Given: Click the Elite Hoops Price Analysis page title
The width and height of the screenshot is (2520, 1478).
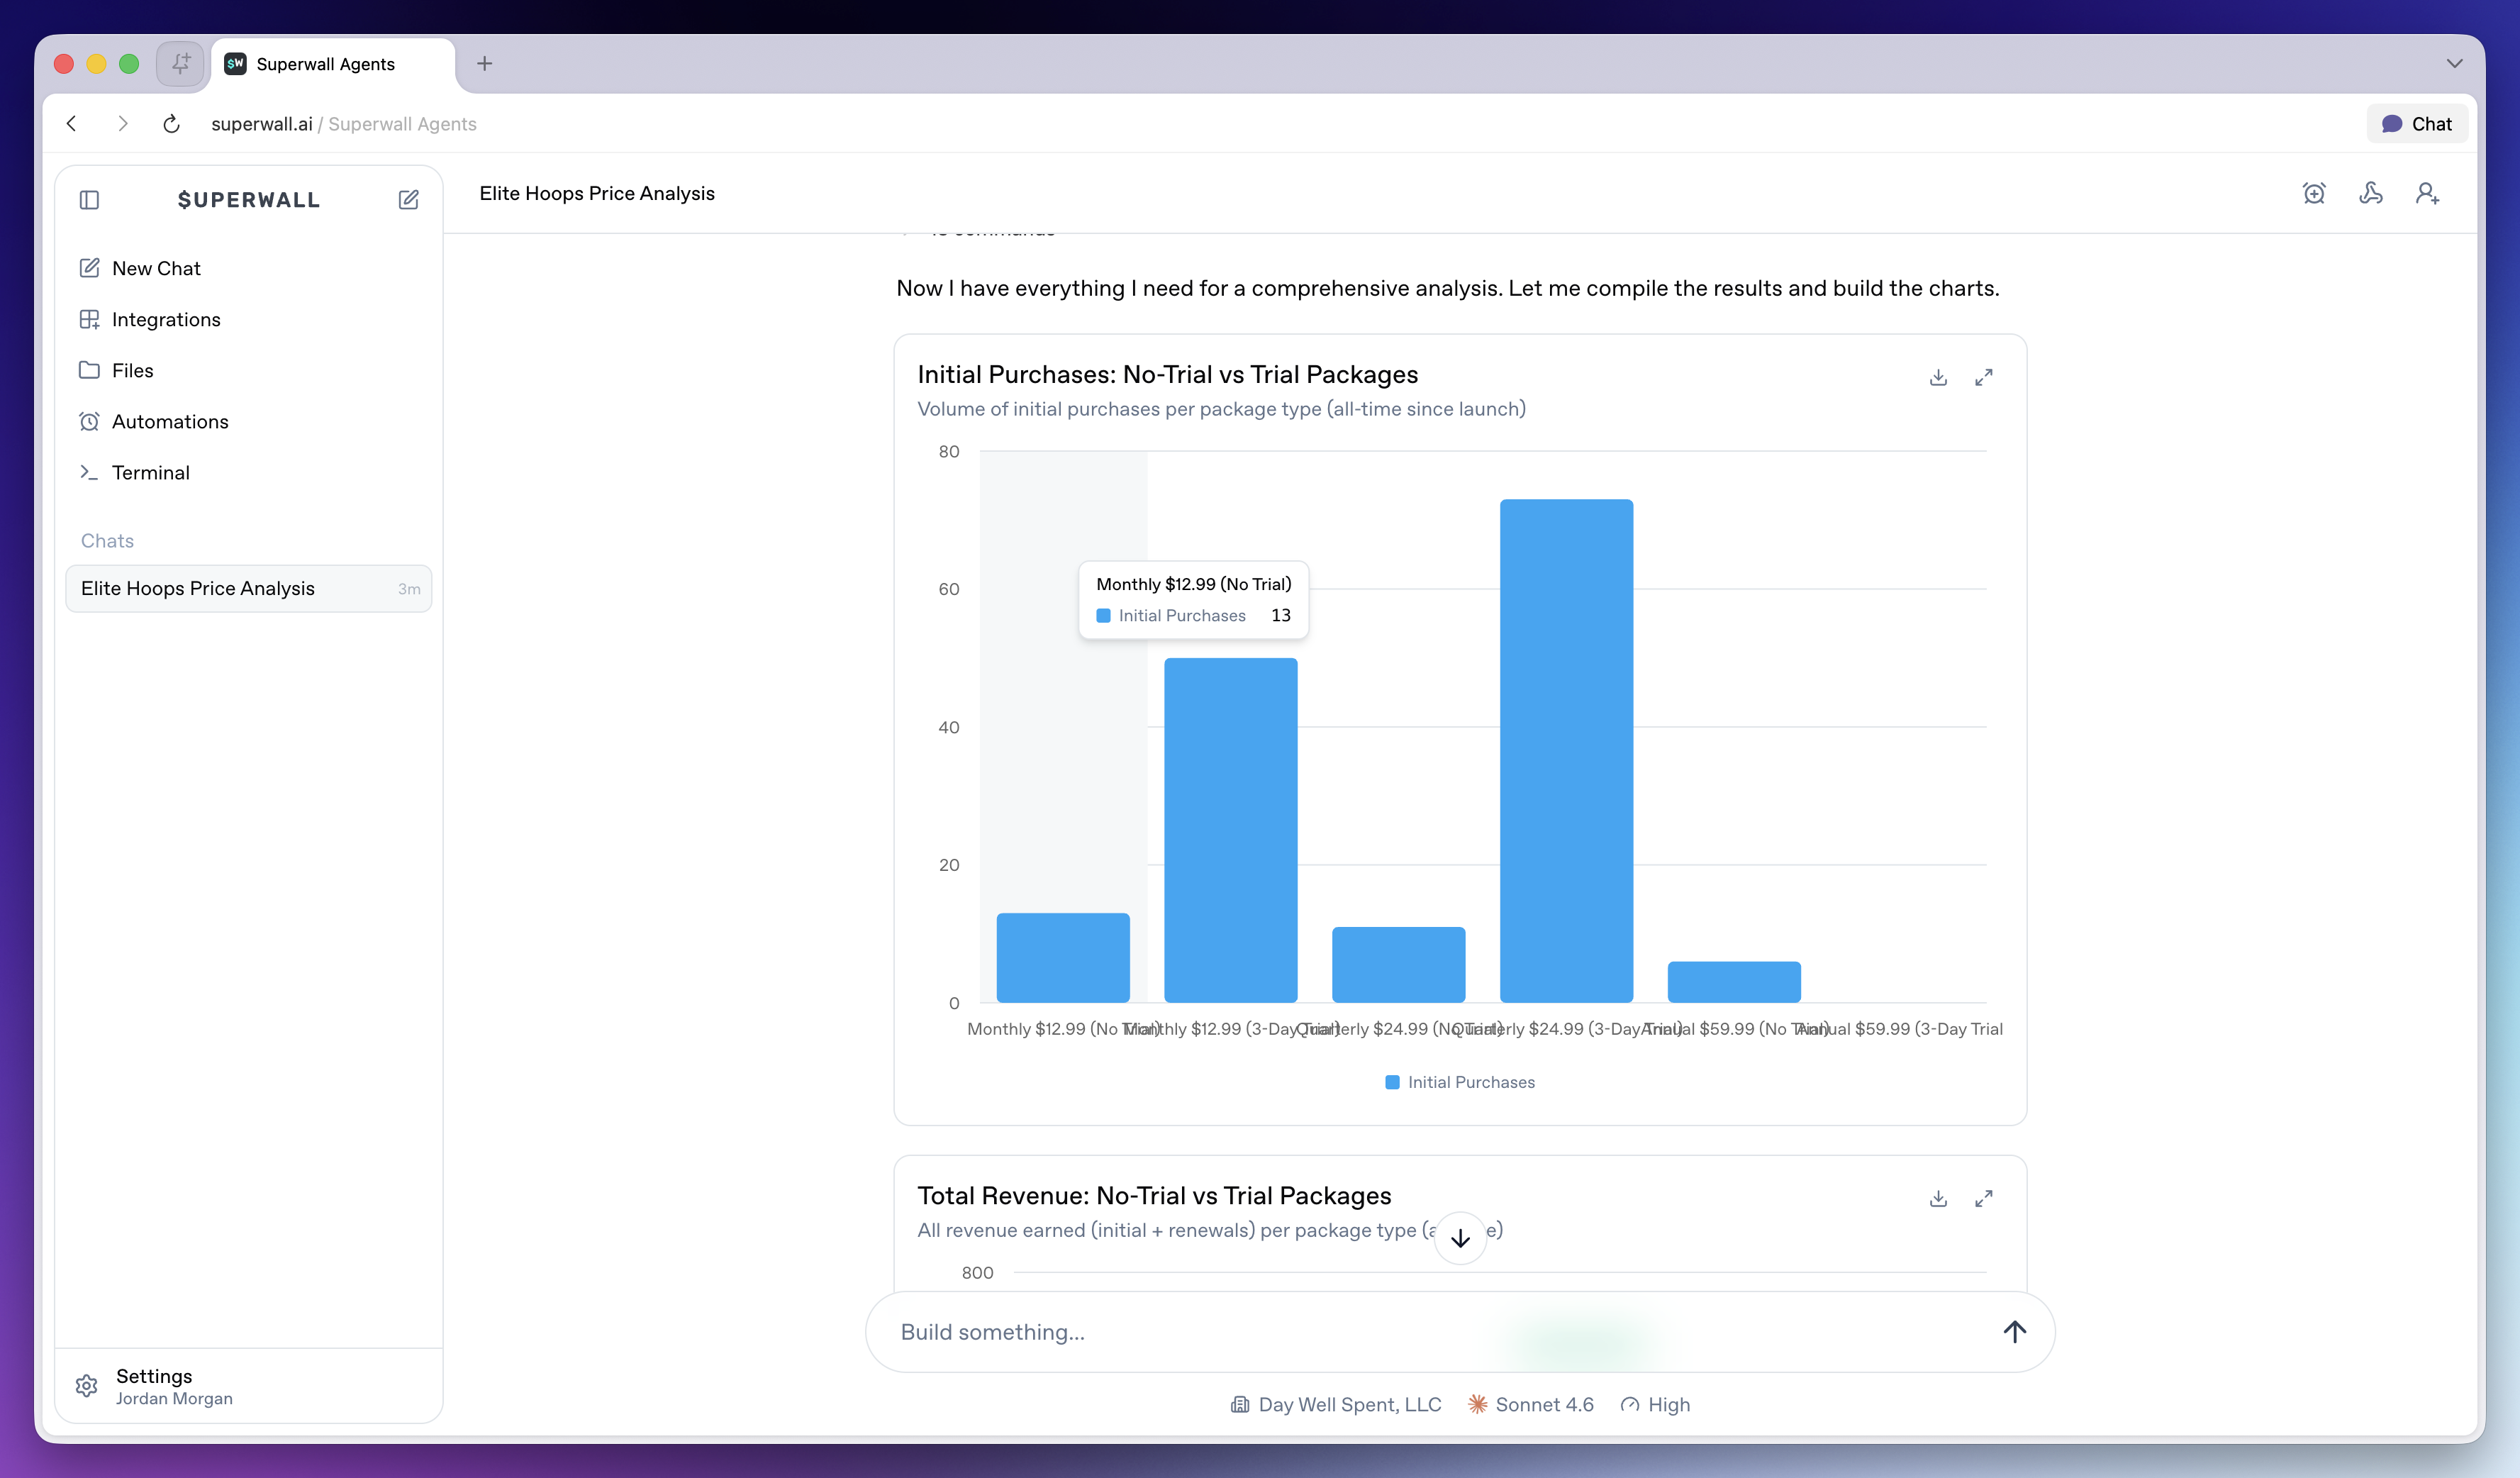Looking at the screenshot, I should [597, 193].
